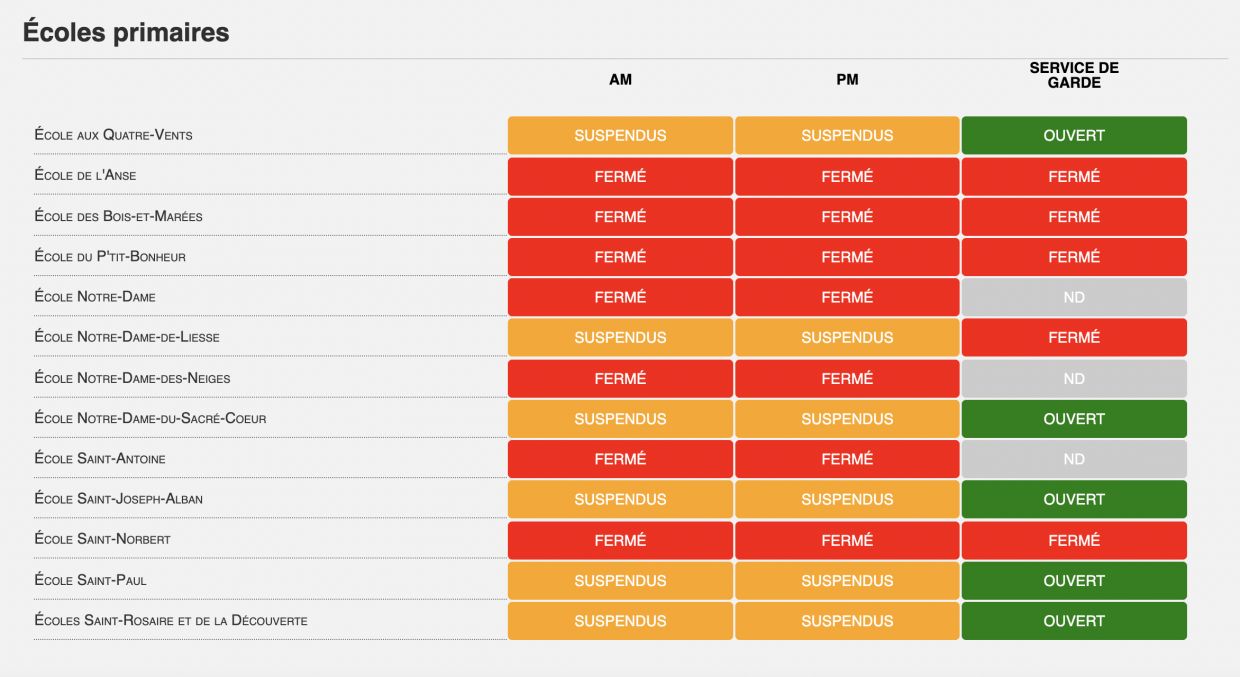The image size is (1240, 677).
Task: Click the Service de garde column header
Action: (x=1074, y=76)
